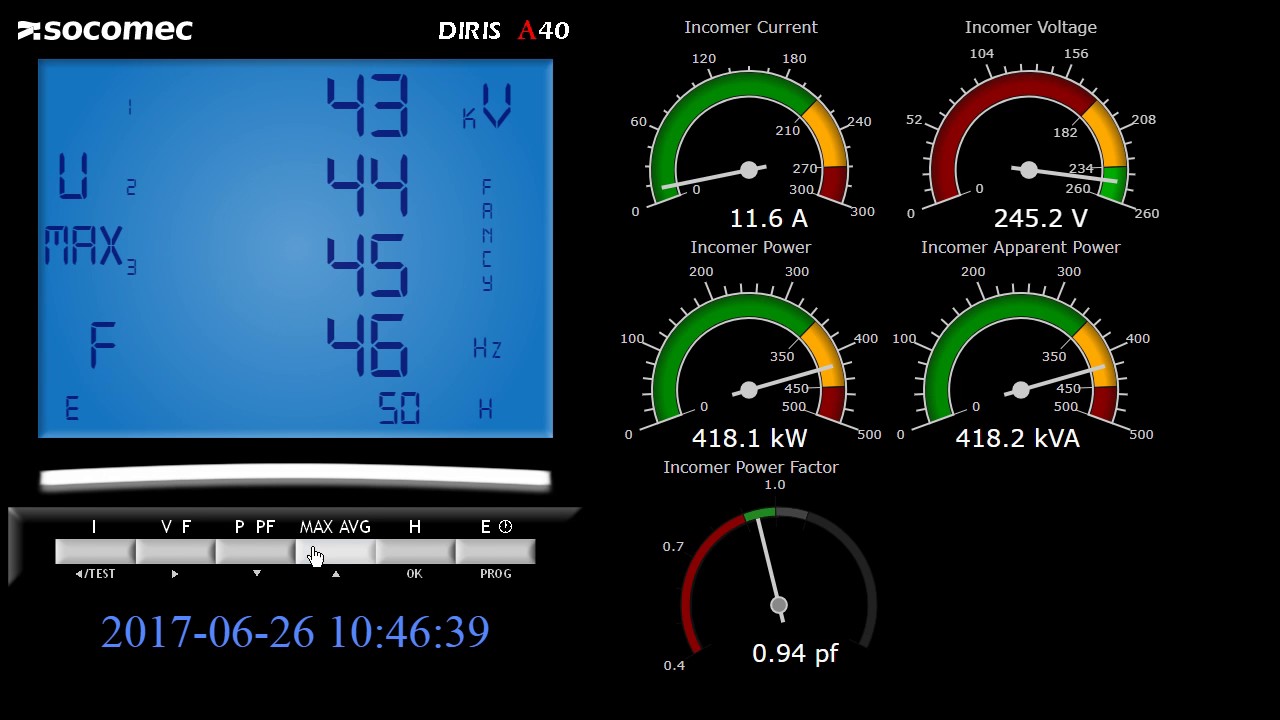The image size is (1280, 720).
Task: Click the clock icon next to E
Action: click(505, 527)
